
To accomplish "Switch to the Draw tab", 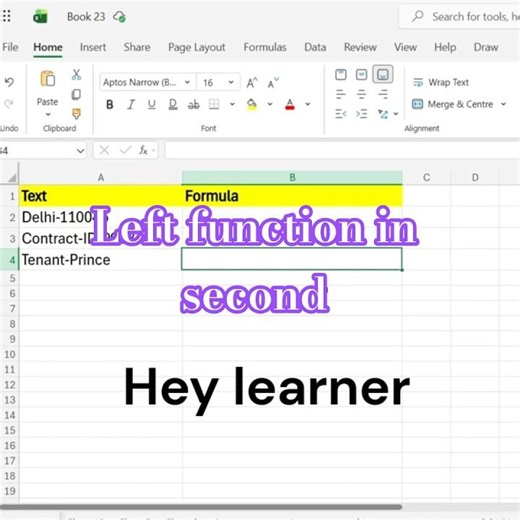I will click(486, 47).
